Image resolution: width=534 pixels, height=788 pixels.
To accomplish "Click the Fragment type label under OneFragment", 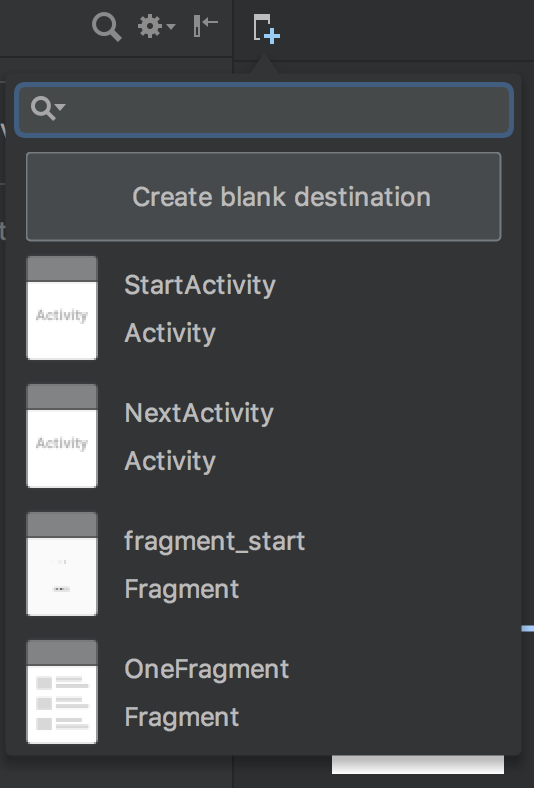I will click(x=181, y=717).
